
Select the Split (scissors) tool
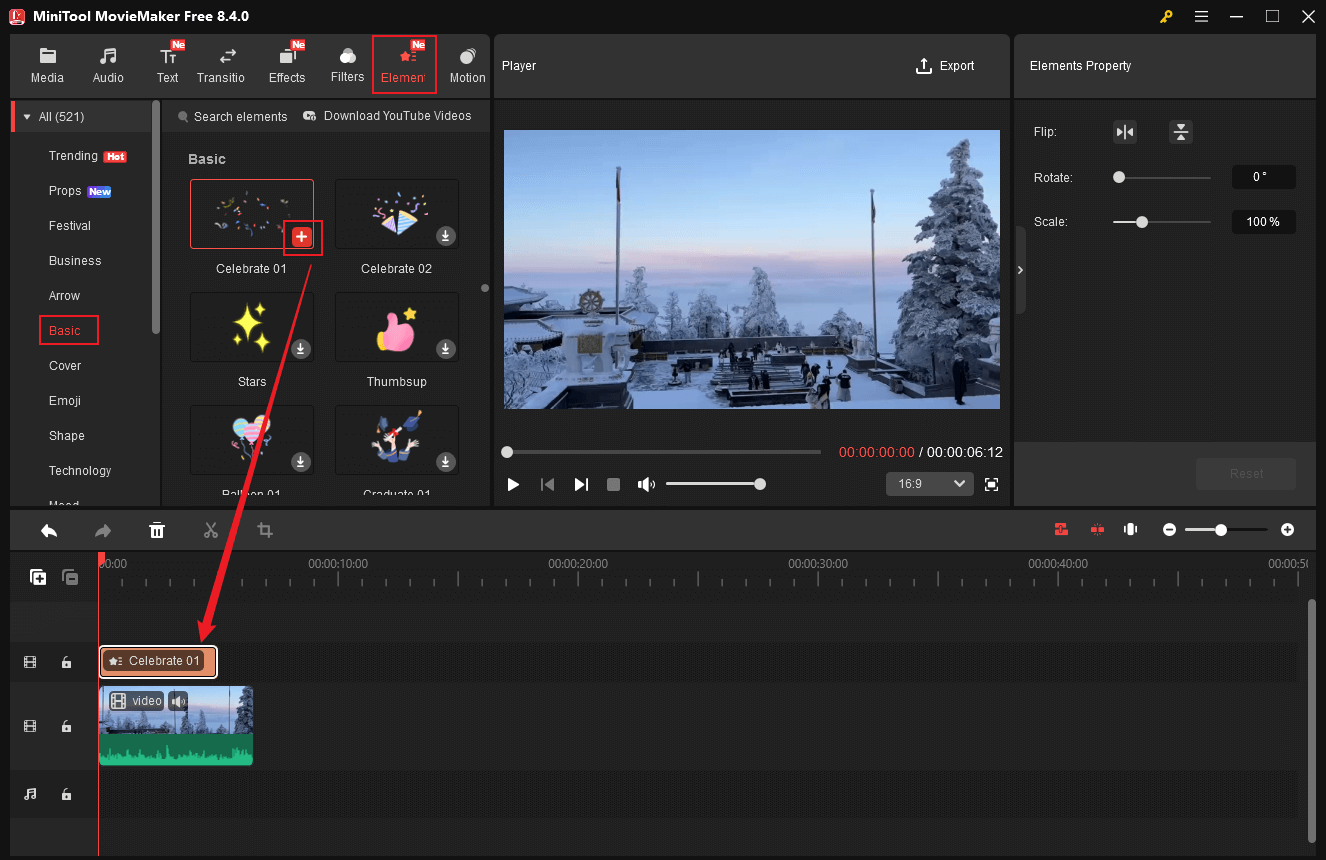(211, 530)
